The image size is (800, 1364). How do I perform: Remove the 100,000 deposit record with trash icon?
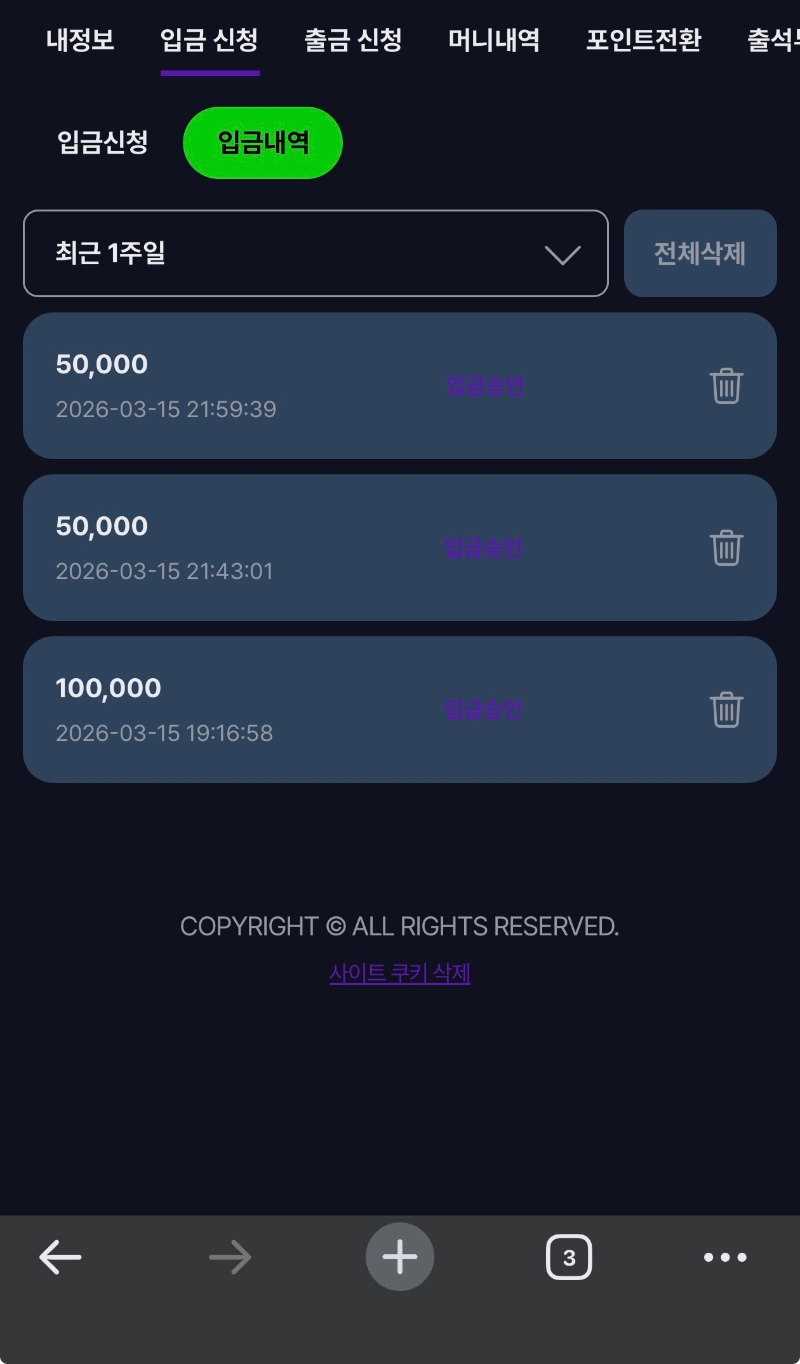726,710
